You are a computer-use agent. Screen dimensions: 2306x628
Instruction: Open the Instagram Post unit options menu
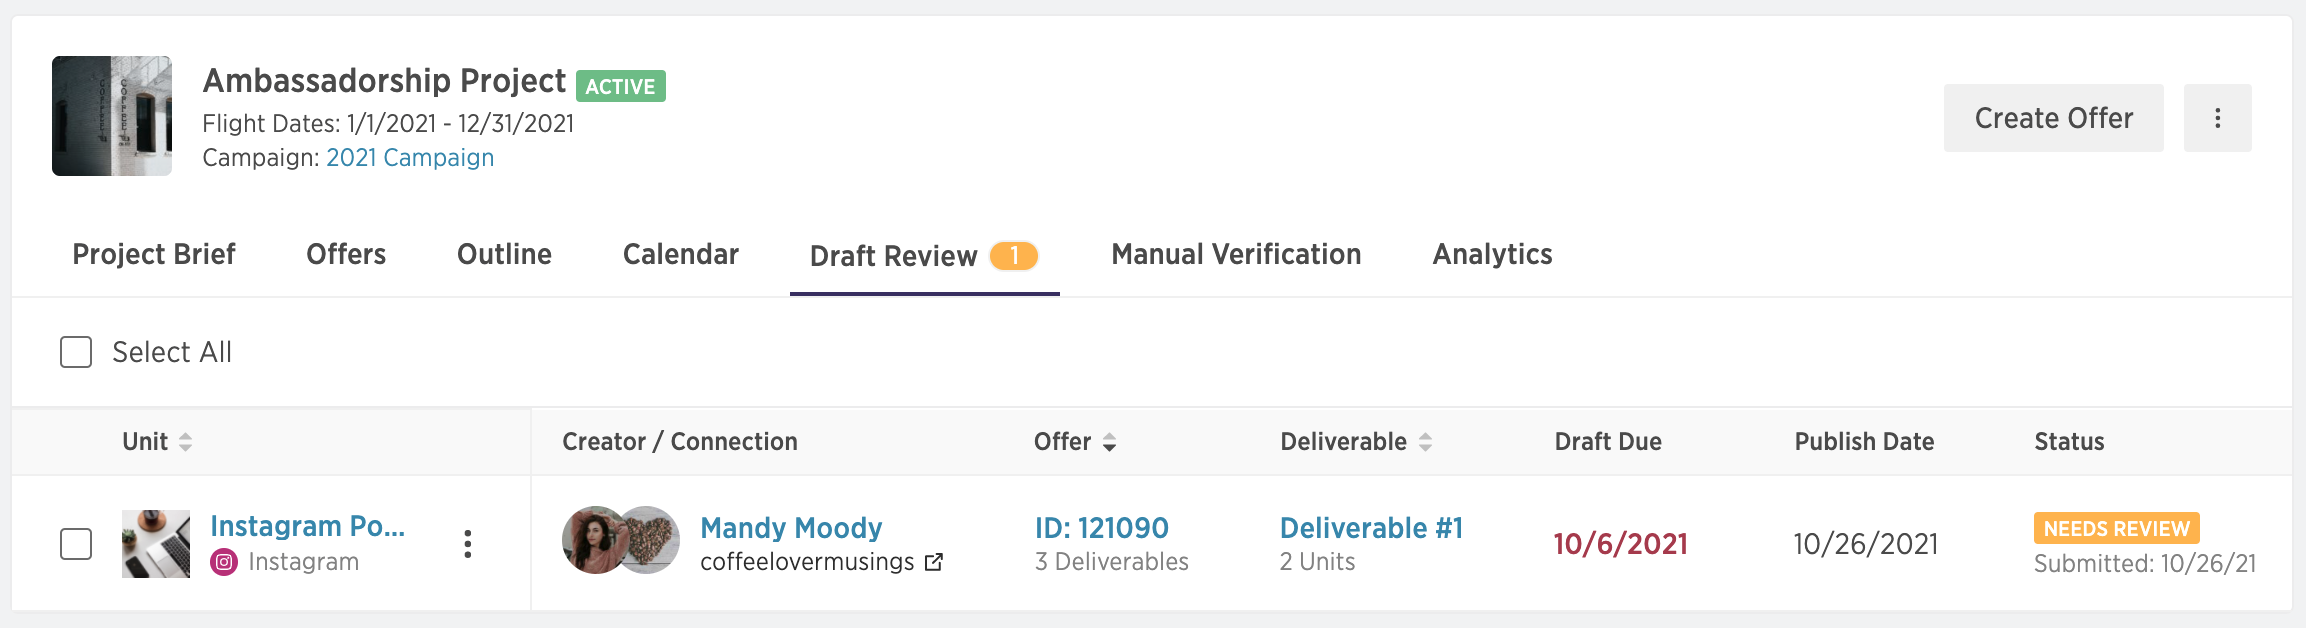tap(467, 544)
